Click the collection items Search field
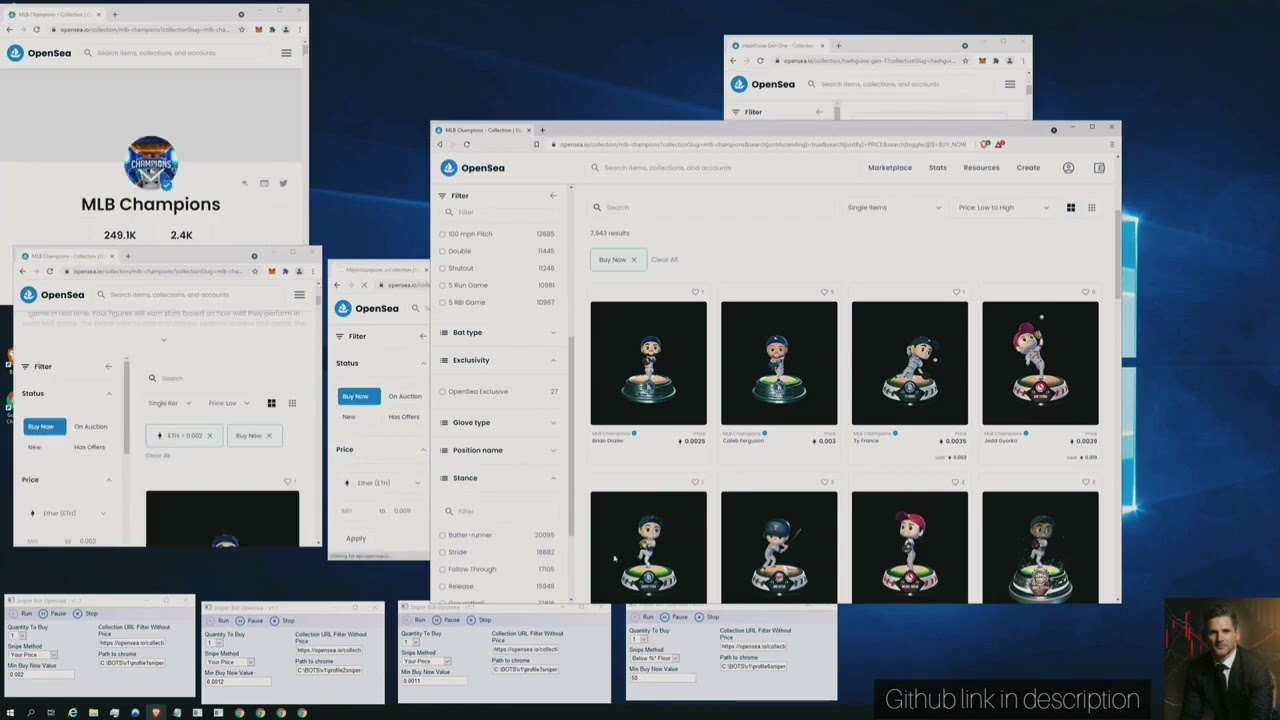 click(x=710, y=208)
